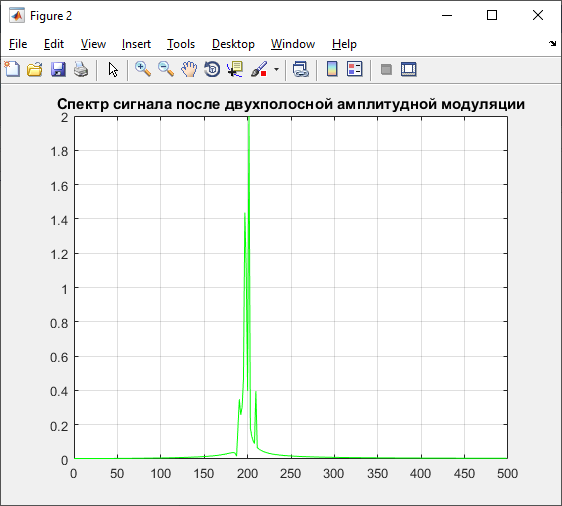The height and width of the screenshot is (506, 562).
Task: Show plot tools and dock figure icon
Action: (409, 69)
